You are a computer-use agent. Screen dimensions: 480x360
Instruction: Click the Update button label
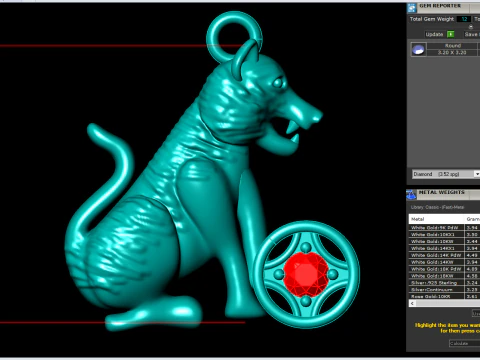coord(434,34)
